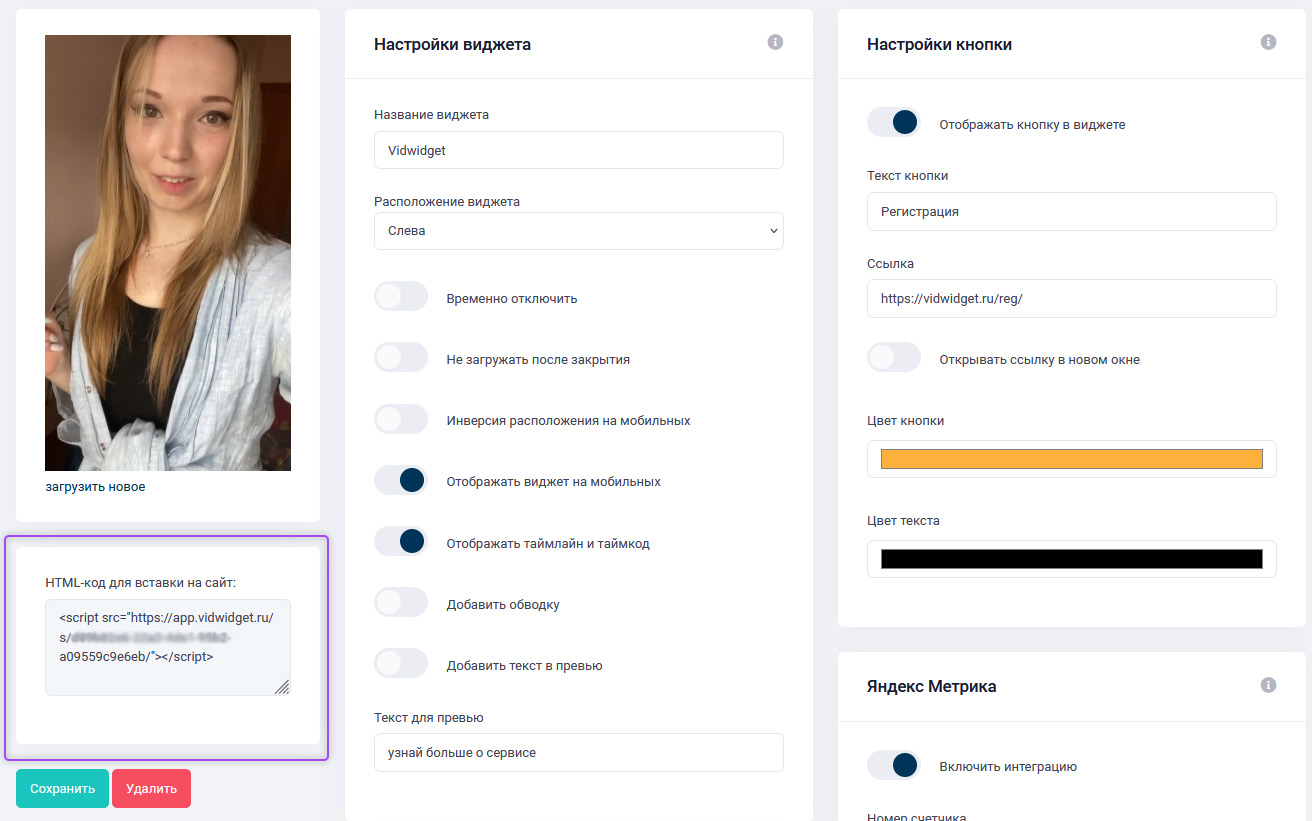Image resolution: width=1312 pixels, height=821 pixels.
Task: Open the Цвет кнопки orange color picker
Action: tap(1072, 459)
